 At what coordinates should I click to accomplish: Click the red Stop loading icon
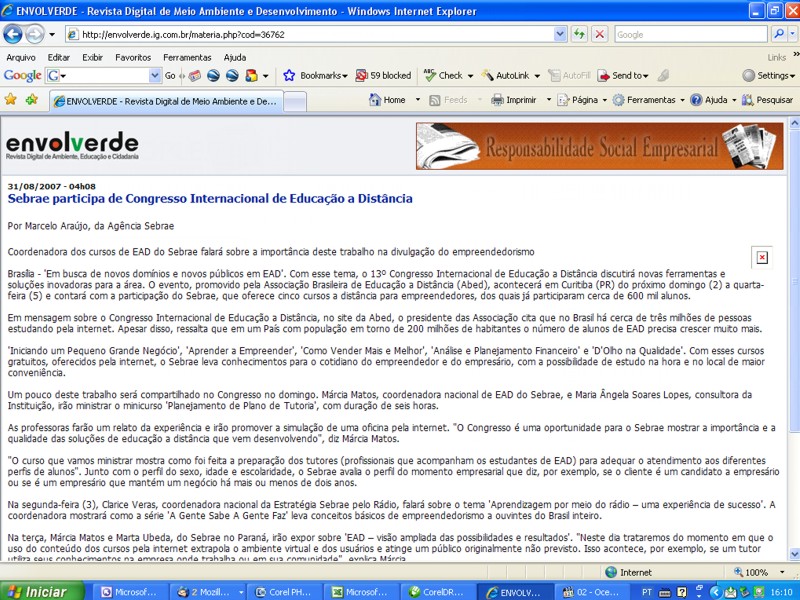[599, 34]
